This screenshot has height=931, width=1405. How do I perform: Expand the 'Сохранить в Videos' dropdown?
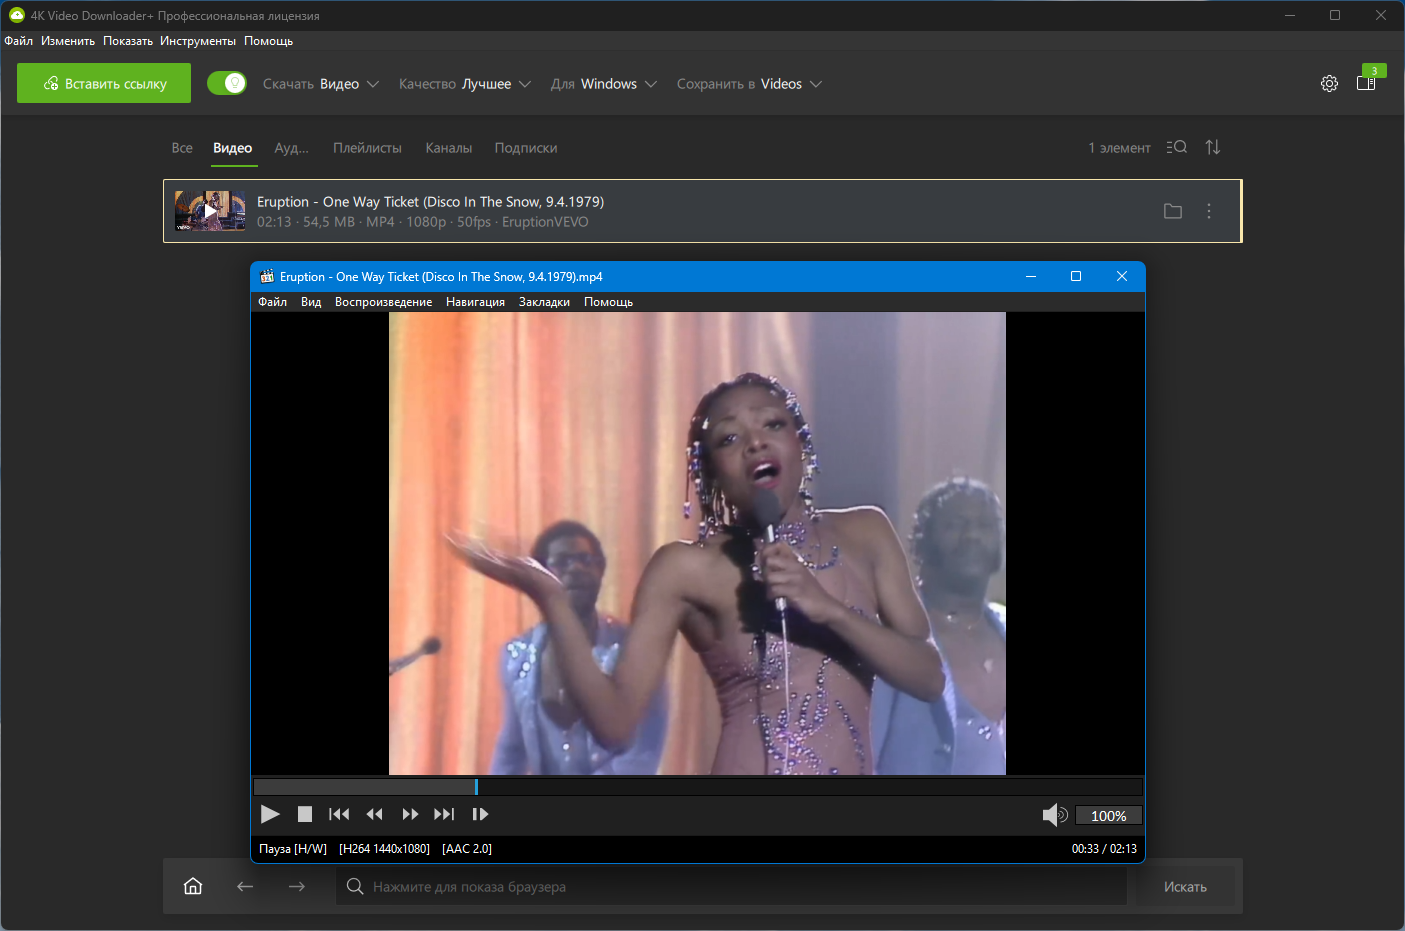point(749,84)
